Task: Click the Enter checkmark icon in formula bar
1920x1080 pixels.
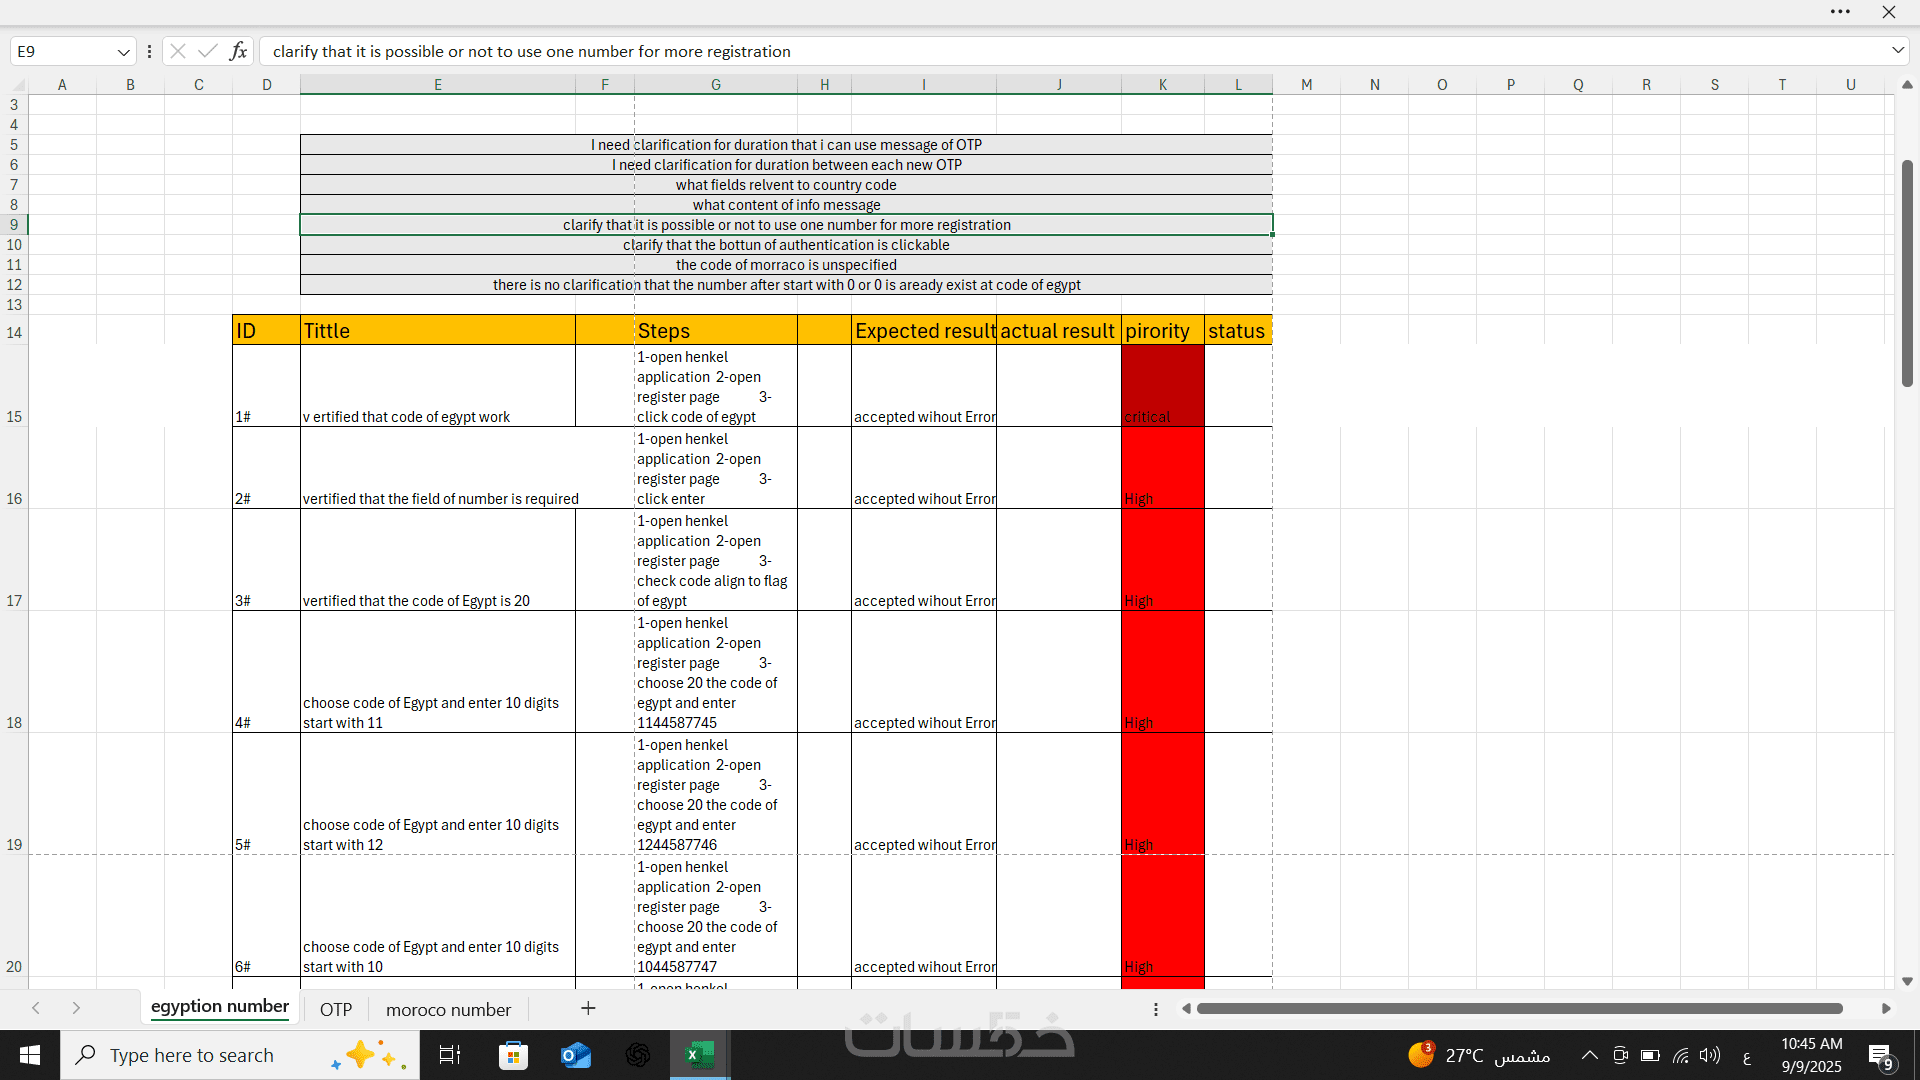Action: (208, 51)
